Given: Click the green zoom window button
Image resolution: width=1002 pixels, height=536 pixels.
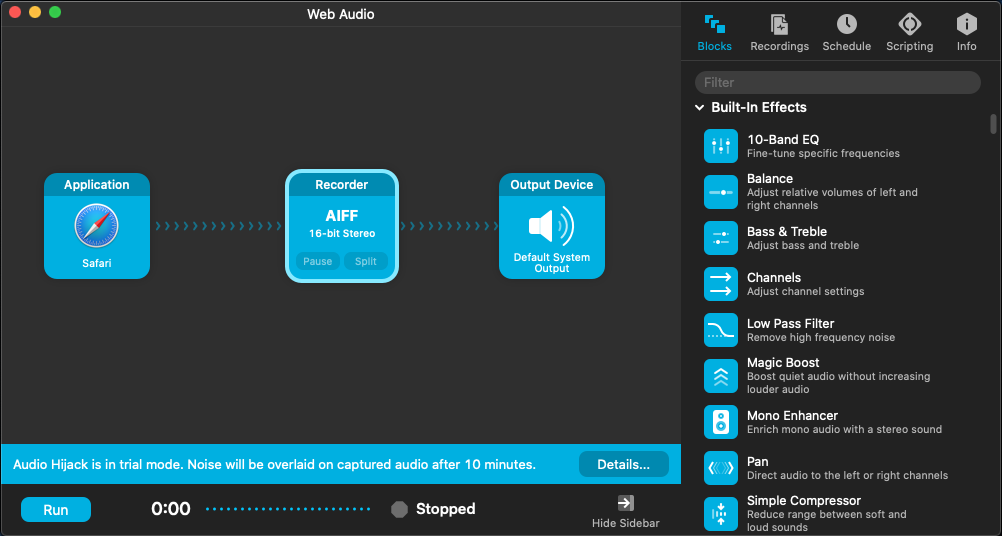Looking at the screenshot, I should 55,12.
